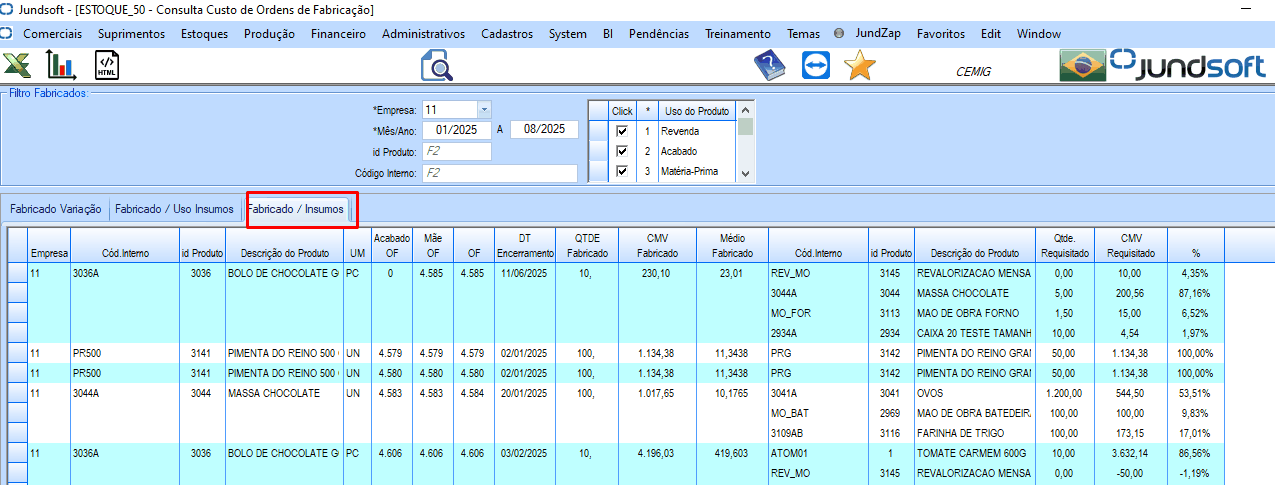Launch the TeamViewer remote support icon
The height and width of the screenshot is (485, 1275).
(x=815, y=66)
